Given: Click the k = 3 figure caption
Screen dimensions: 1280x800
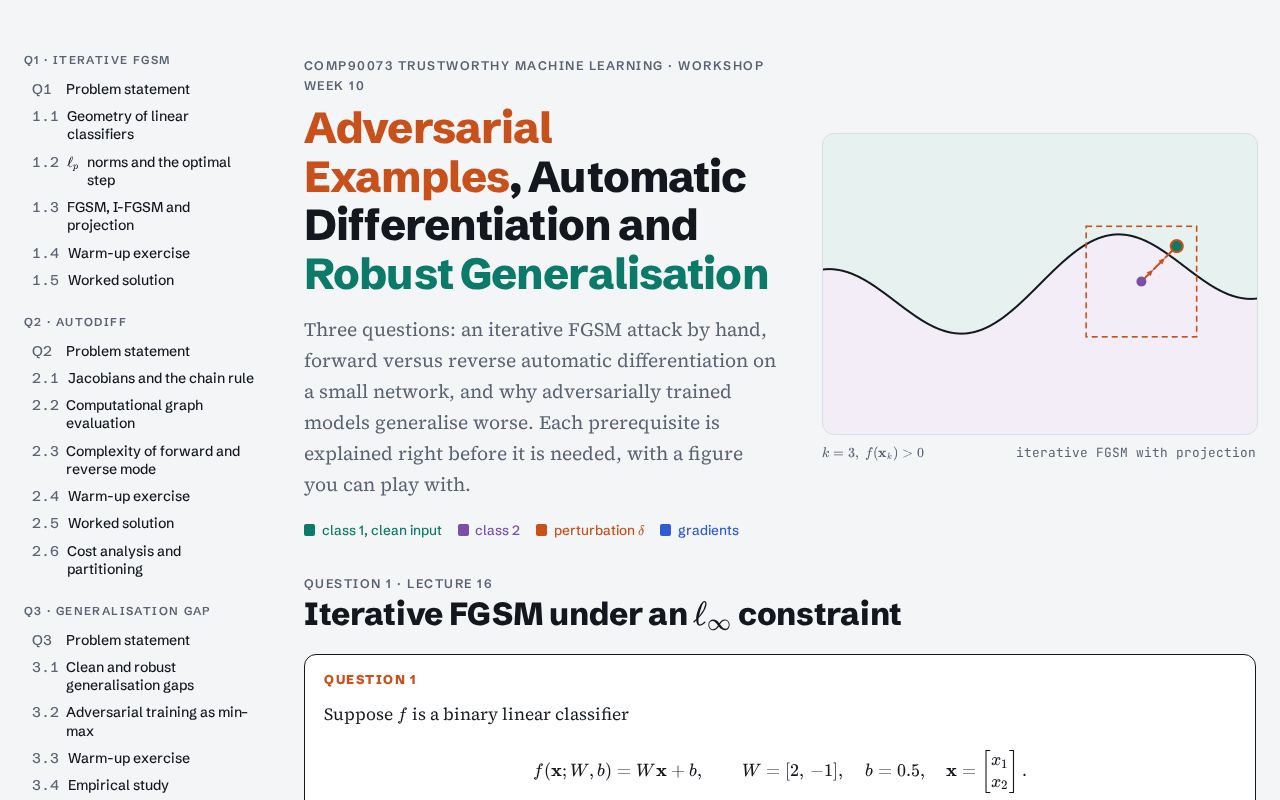Looking at the screenshot, I should (x=873, y=453).
